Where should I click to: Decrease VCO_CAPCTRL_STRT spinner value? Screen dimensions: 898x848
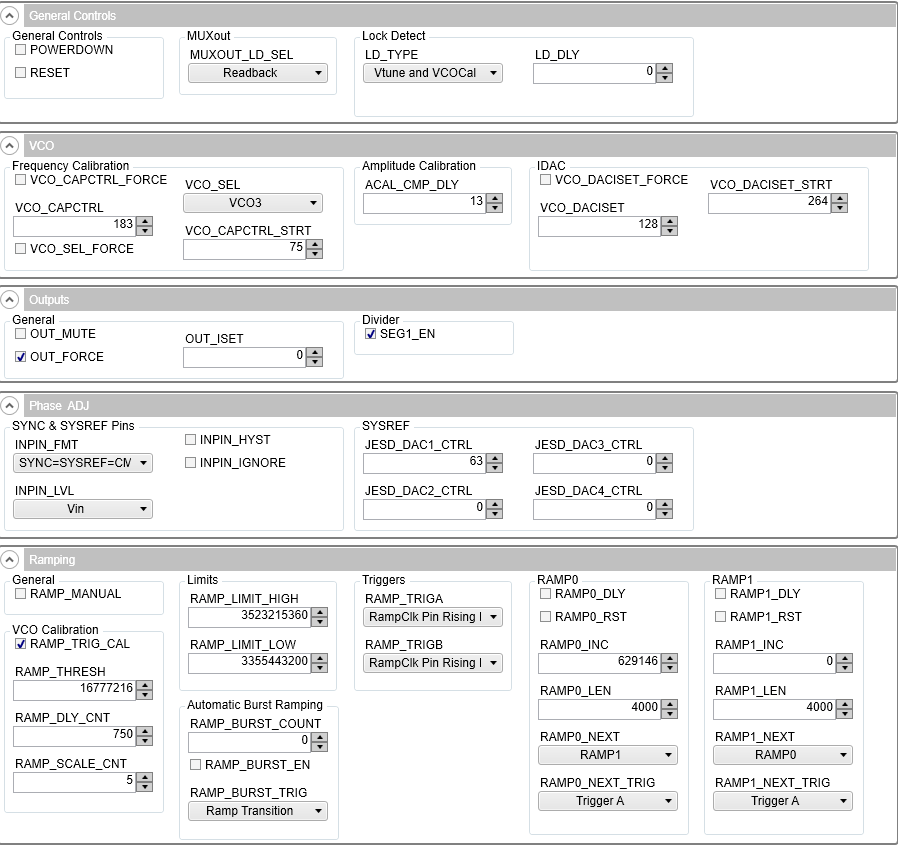coord(314,254)
